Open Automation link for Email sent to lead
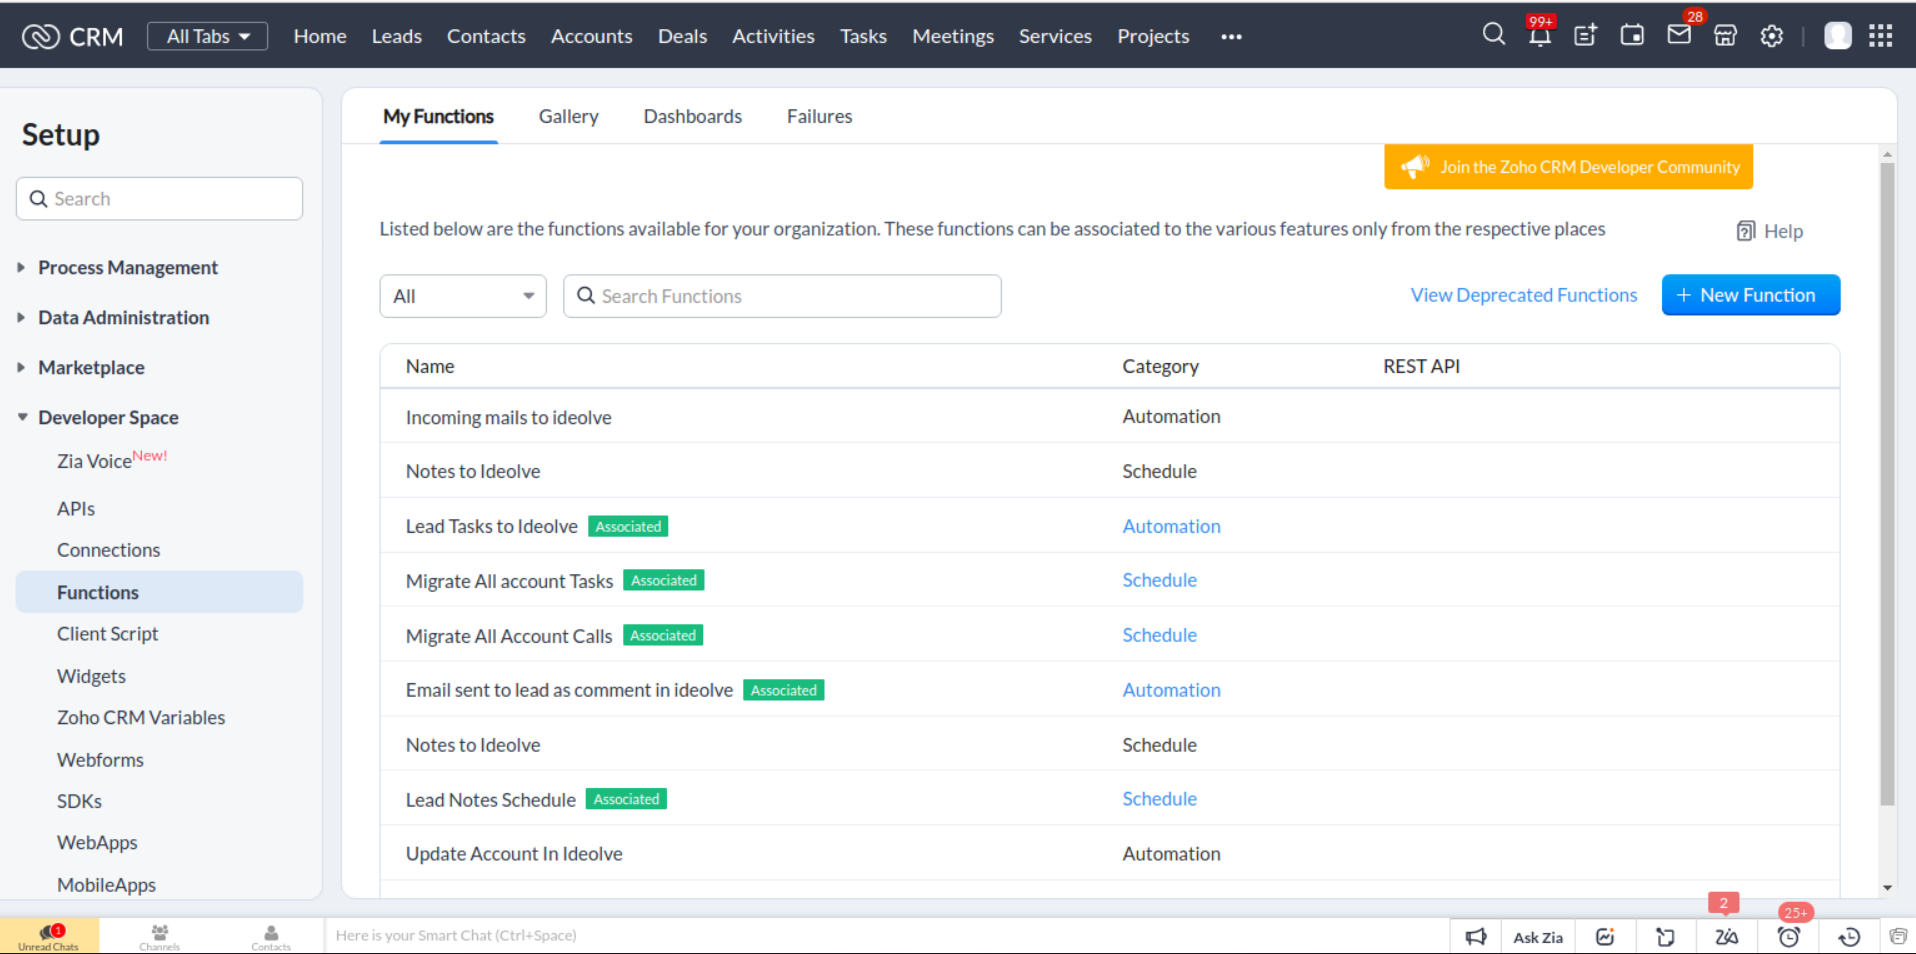Image resolution: width=1916 pixels, height=954 pixels. [x=1171, y=690]
